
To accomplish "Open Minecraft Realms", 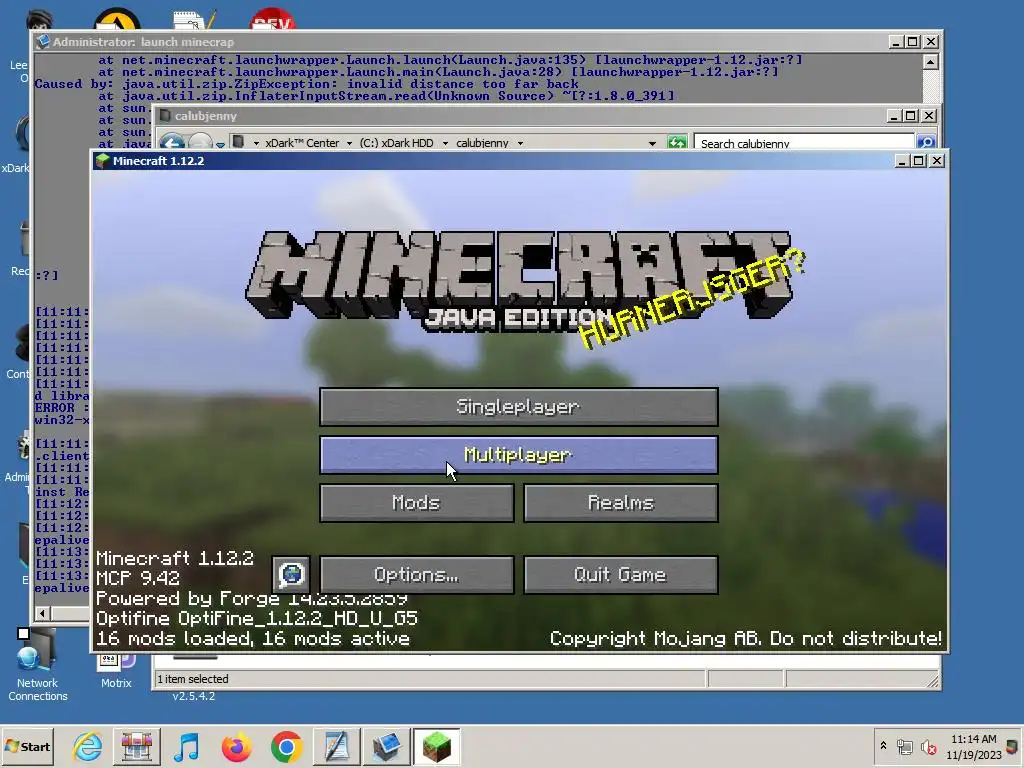I will coord(620,503).
